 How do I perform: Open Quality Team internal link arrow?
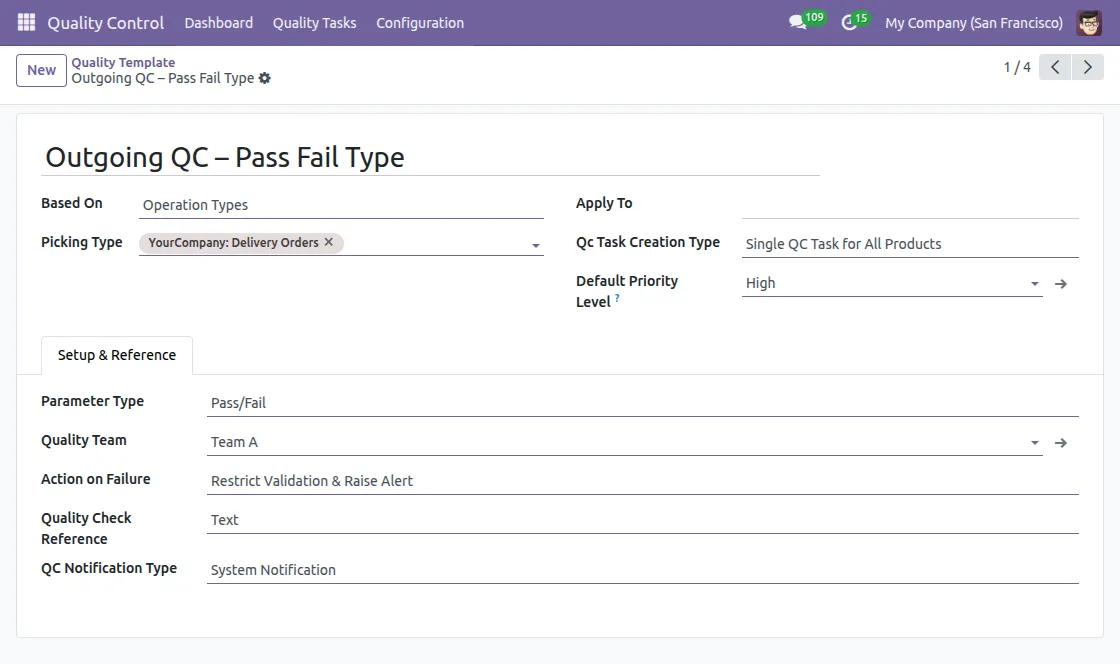1061,442
